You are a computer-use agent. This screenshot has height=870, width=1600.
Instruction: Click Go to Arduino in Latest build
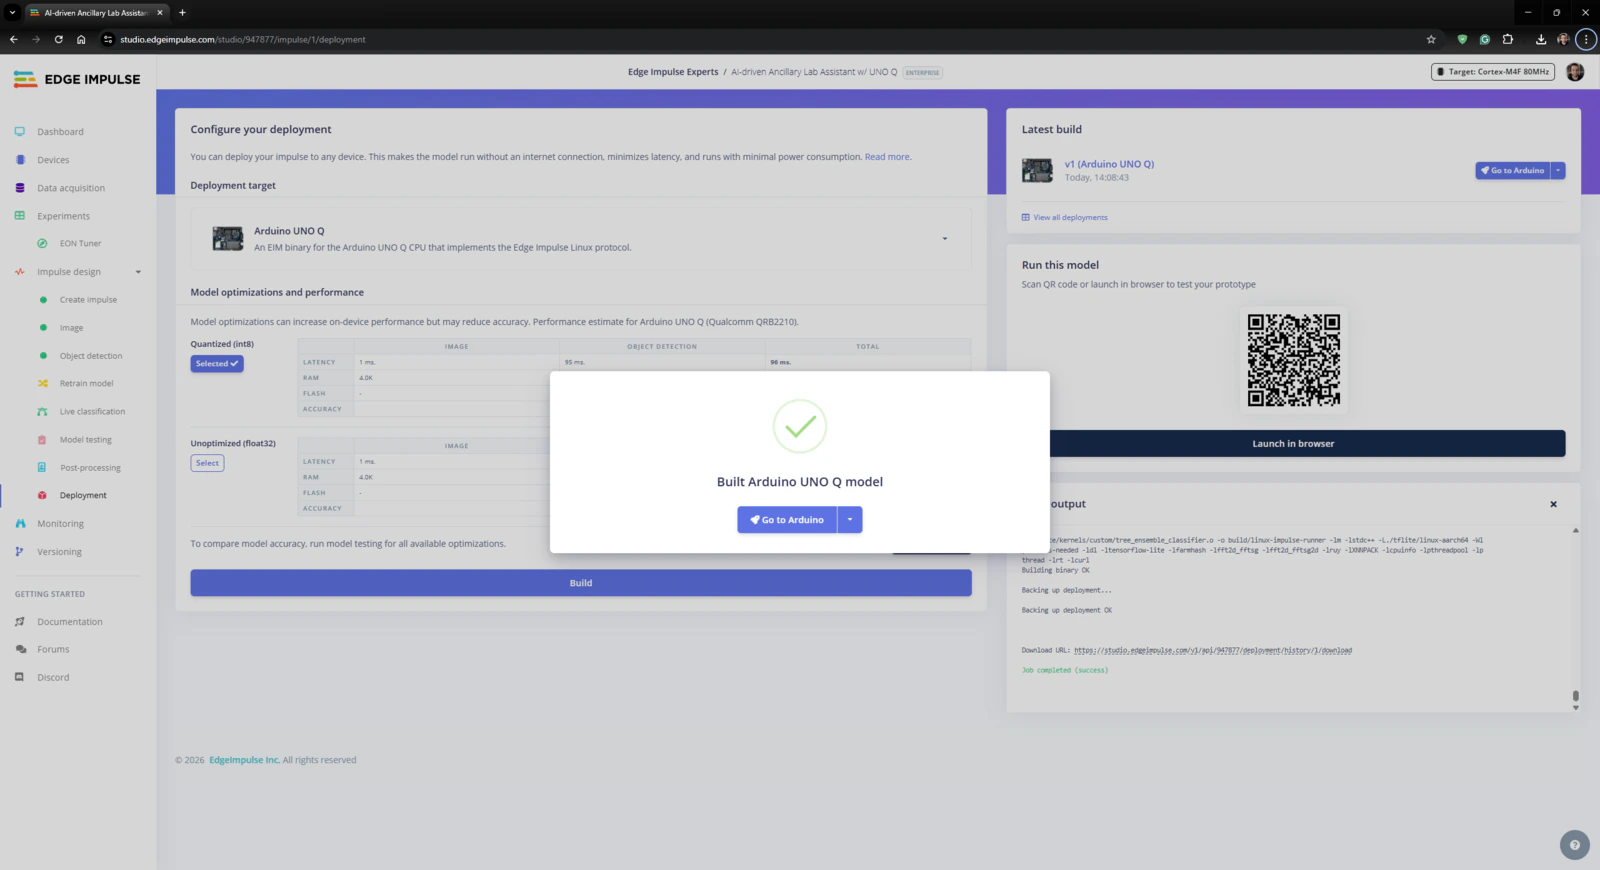click(1513, 171)
